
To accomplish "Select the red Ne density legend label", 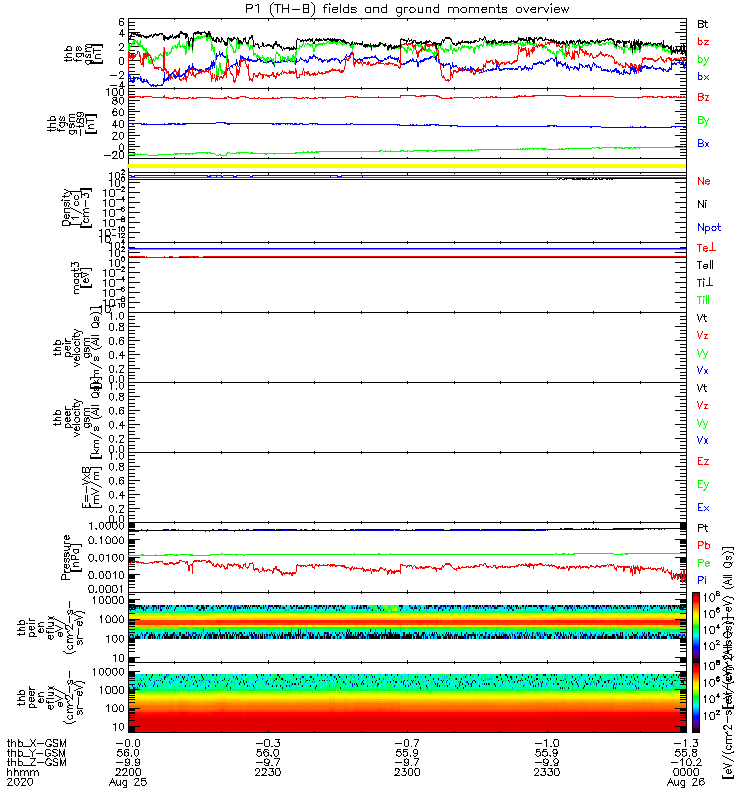I will click(704, 181).
